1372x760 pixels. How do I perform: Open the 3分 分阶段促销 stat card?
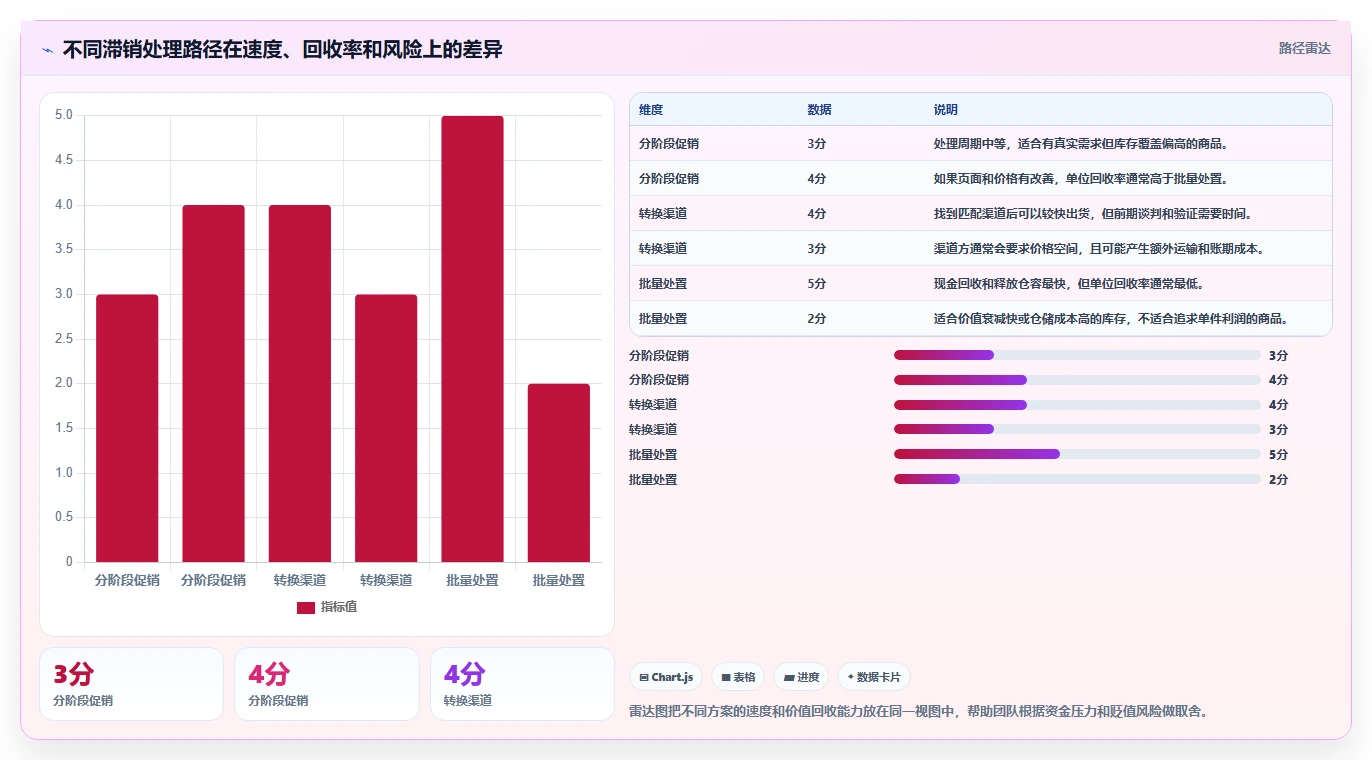[x=131, y=684]
